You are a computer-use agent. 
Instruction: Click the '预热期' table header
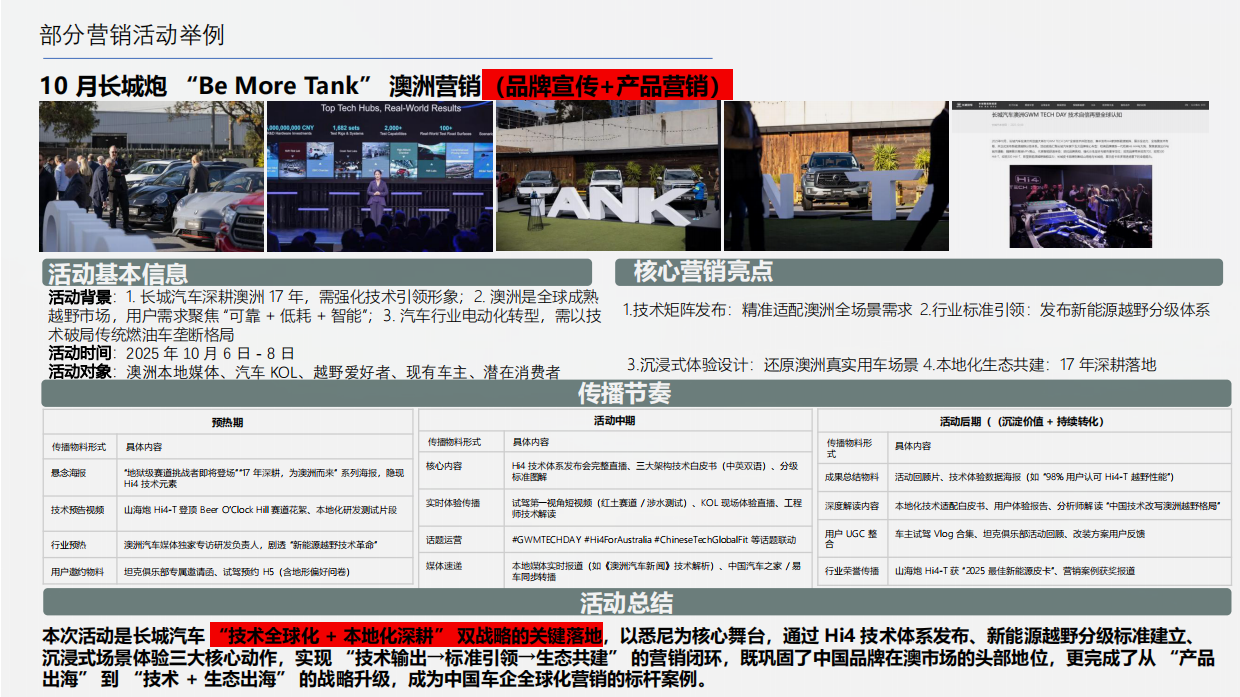228,422
